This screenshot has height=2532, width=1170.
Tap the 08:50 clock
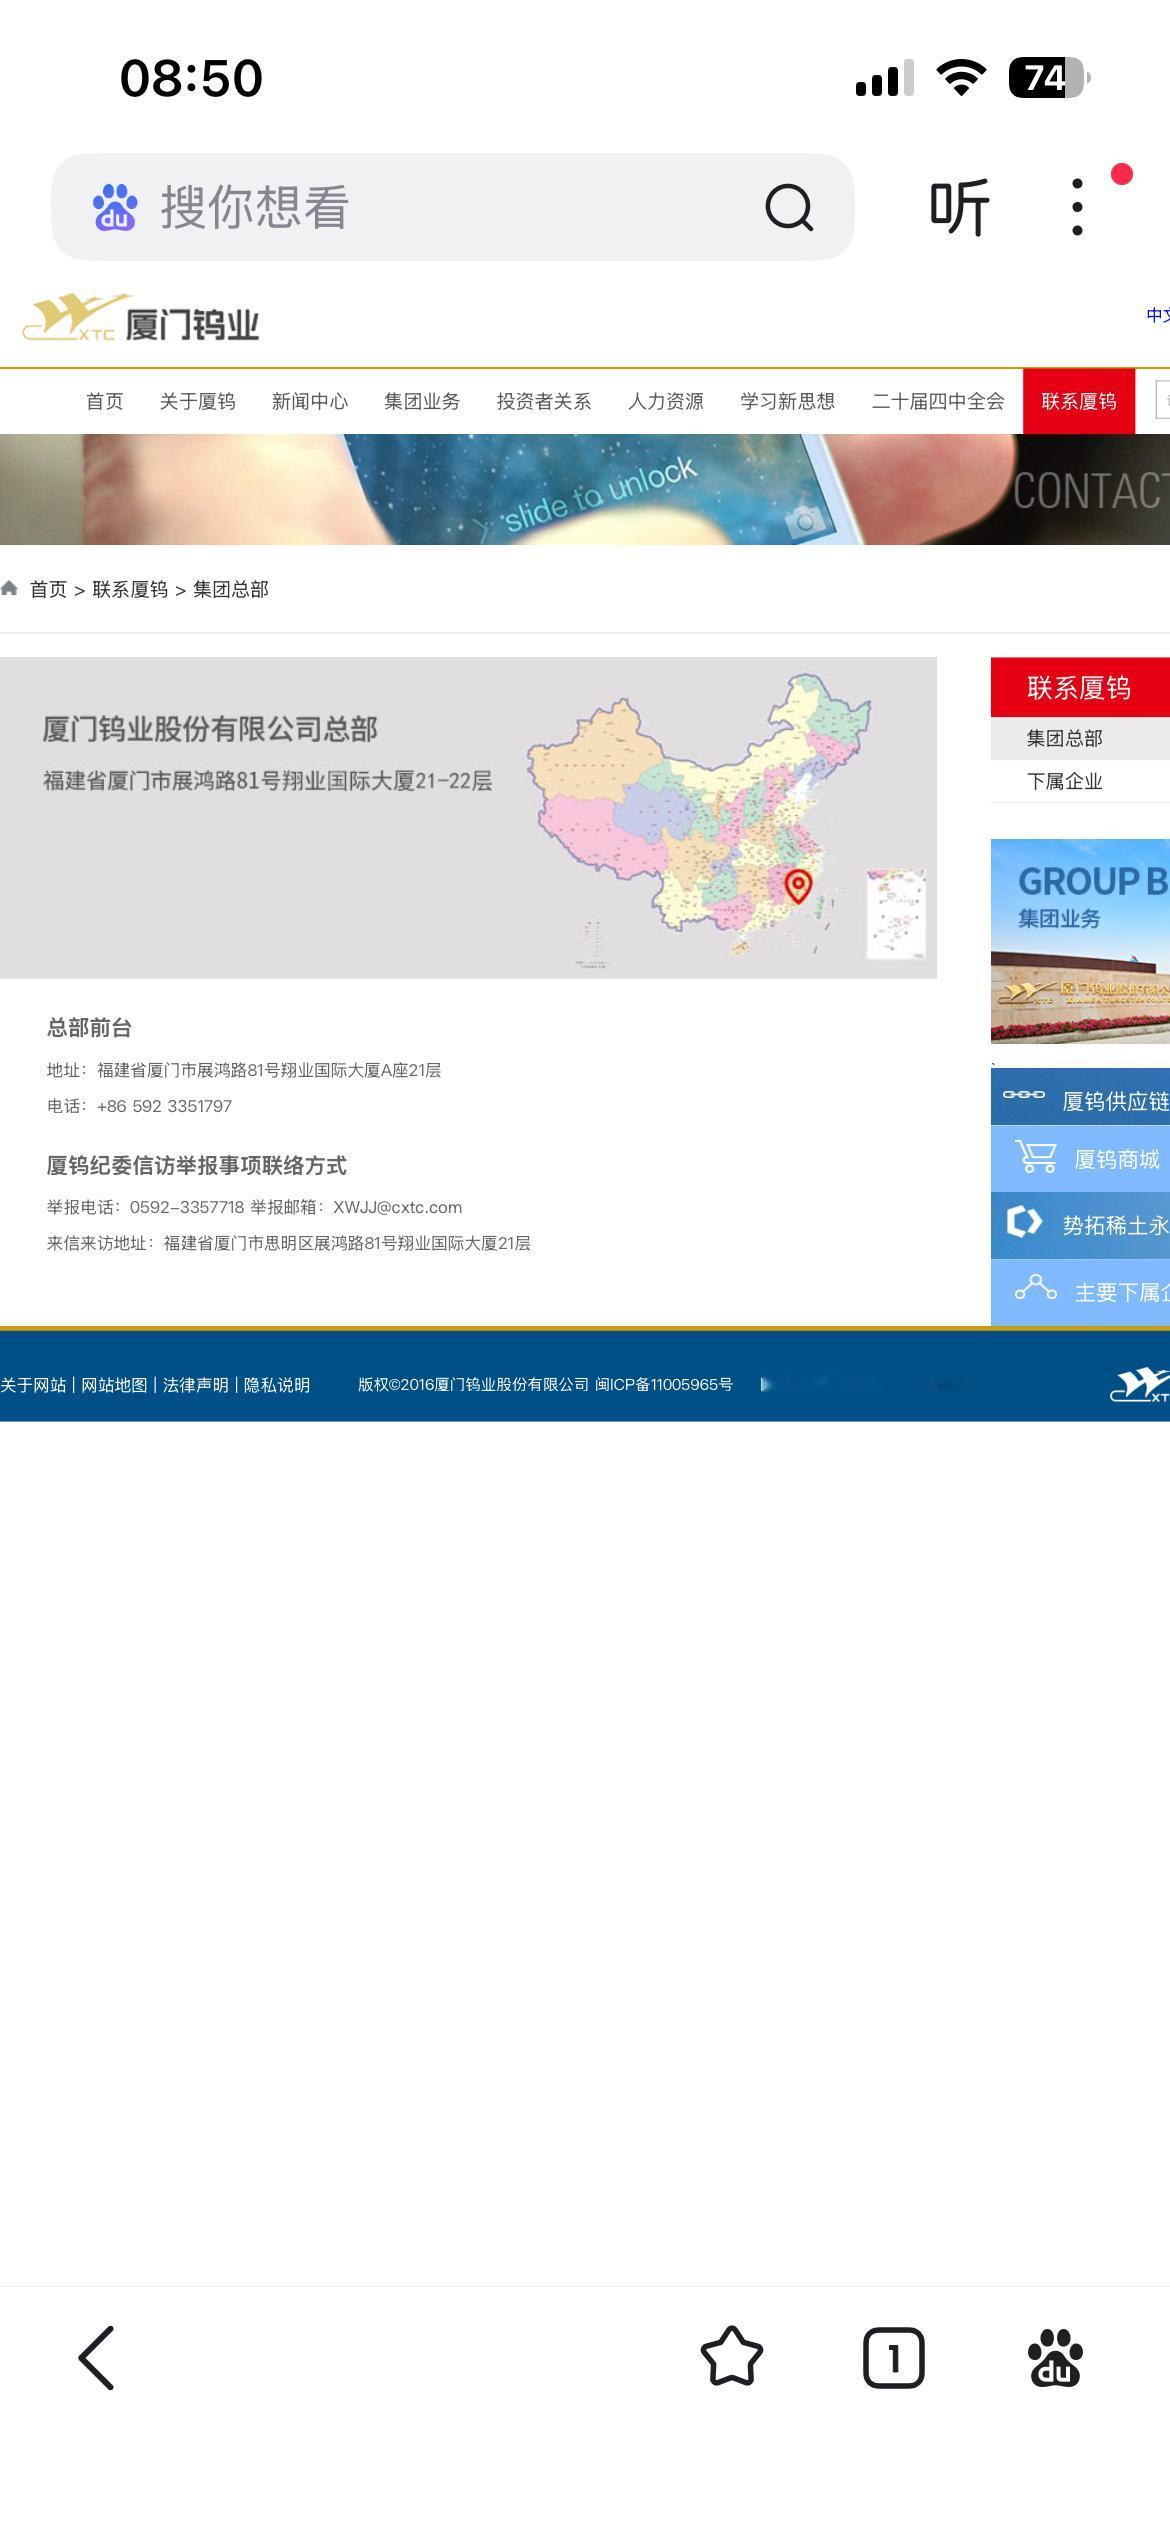point(191,78)
